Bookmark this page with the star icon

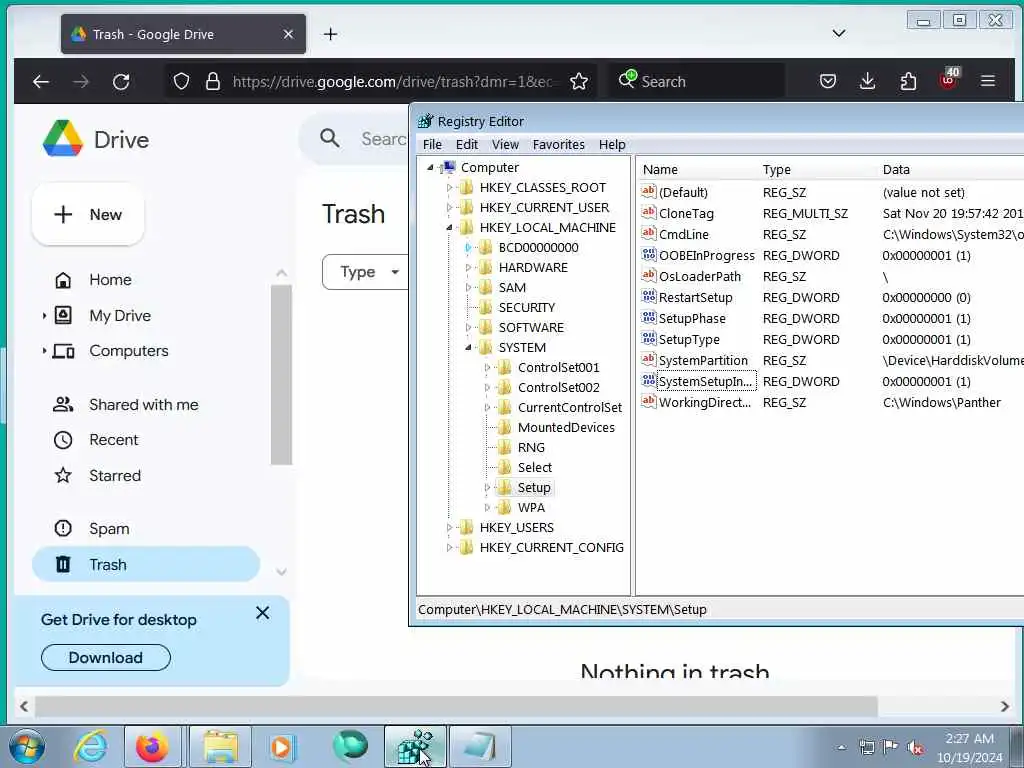(579, 82)
